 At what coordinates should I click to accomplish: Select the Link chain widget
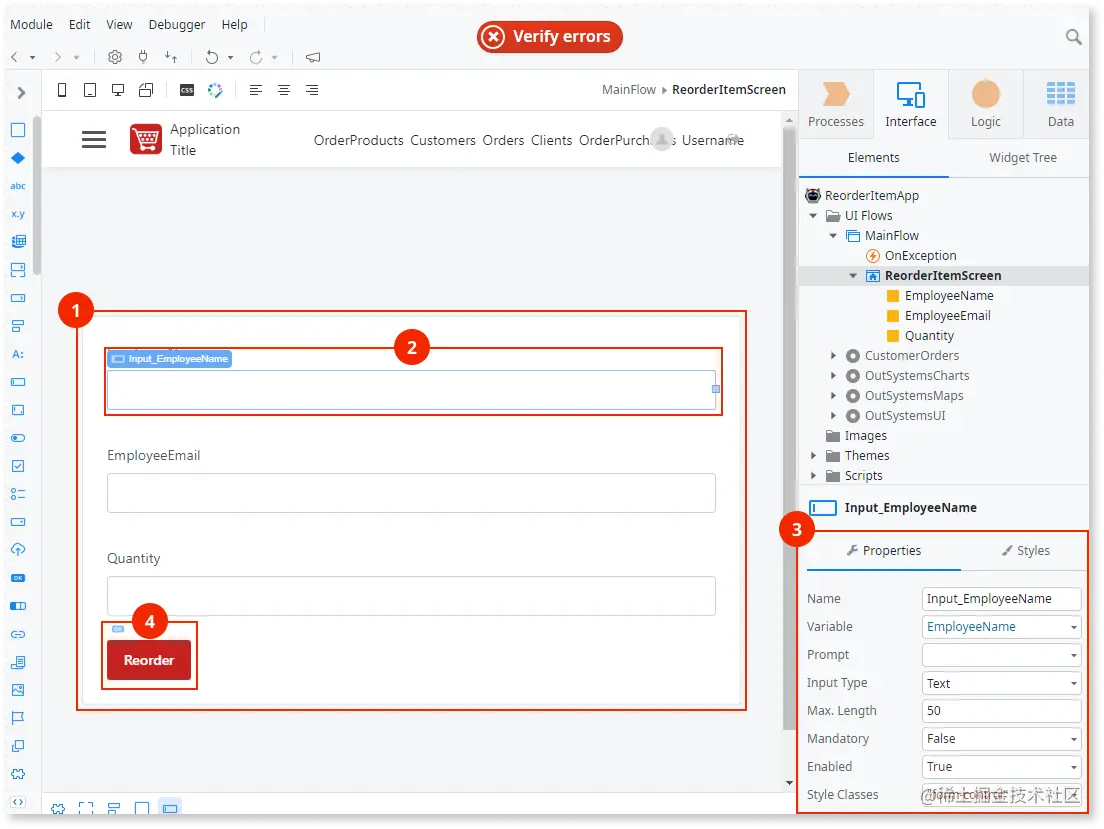[x=18, y=634]
